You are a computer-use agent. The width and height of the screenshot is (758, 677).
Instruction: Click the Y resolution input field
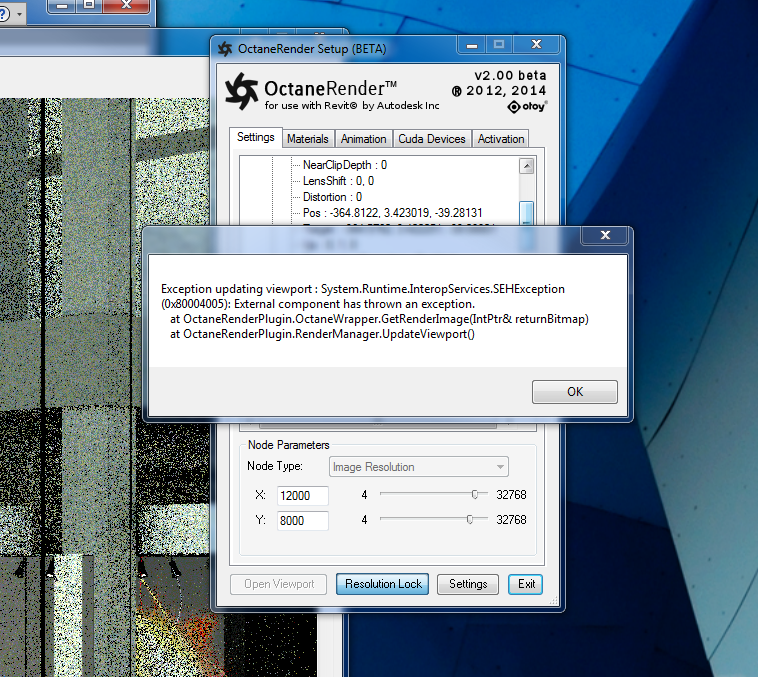(x=303, y=521)
